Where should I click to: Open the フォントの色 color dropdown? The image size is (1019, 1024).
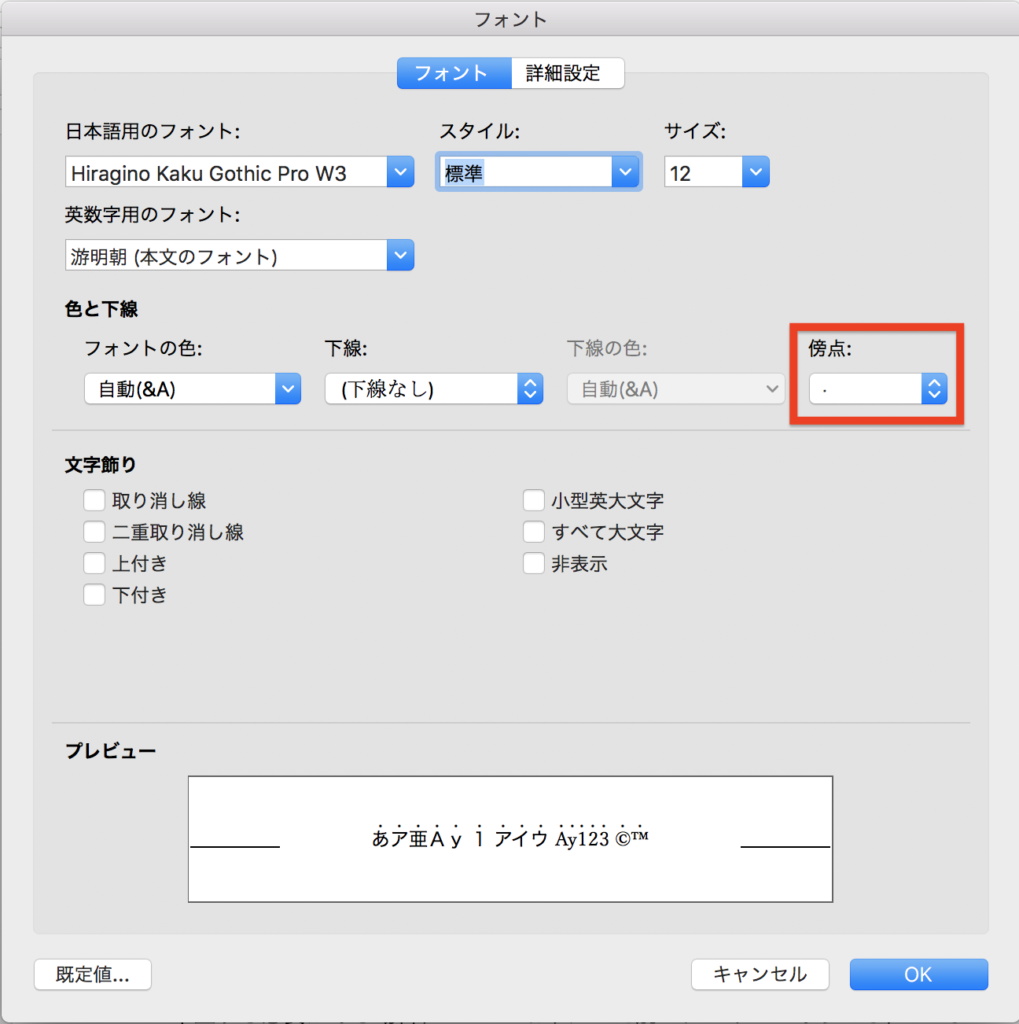tap(287, 388)
